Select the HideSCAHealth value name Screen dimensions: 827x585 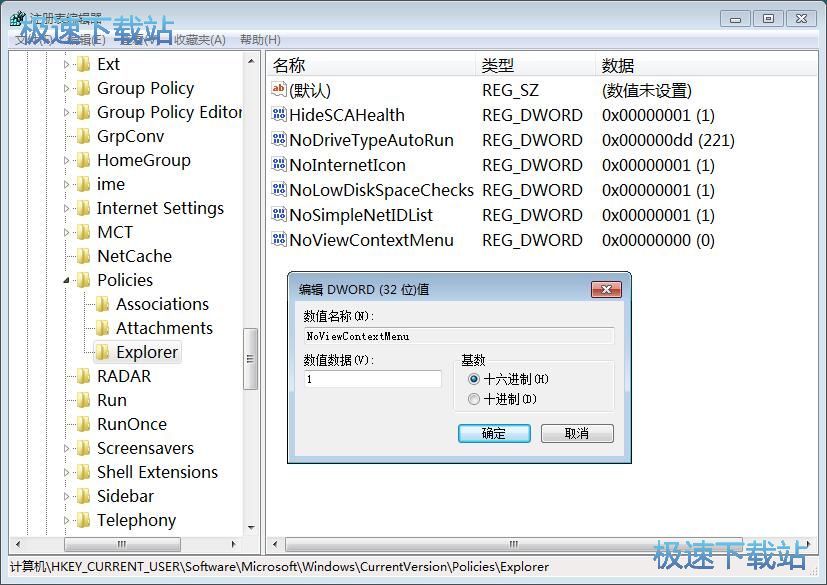347,115
